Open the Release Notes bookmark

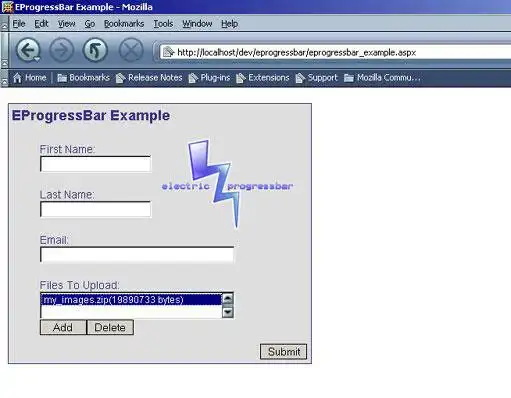tap(149, 78)
